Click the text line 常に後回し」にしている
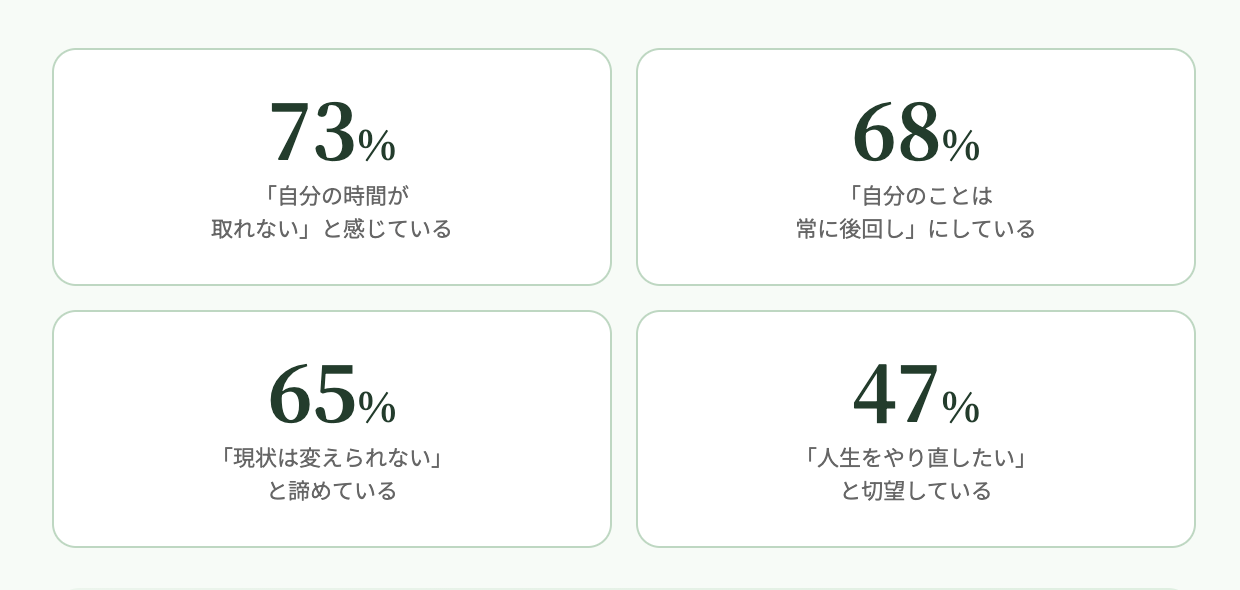The image size is (1240, 590). pyautogui.click(x=916, y=229)
